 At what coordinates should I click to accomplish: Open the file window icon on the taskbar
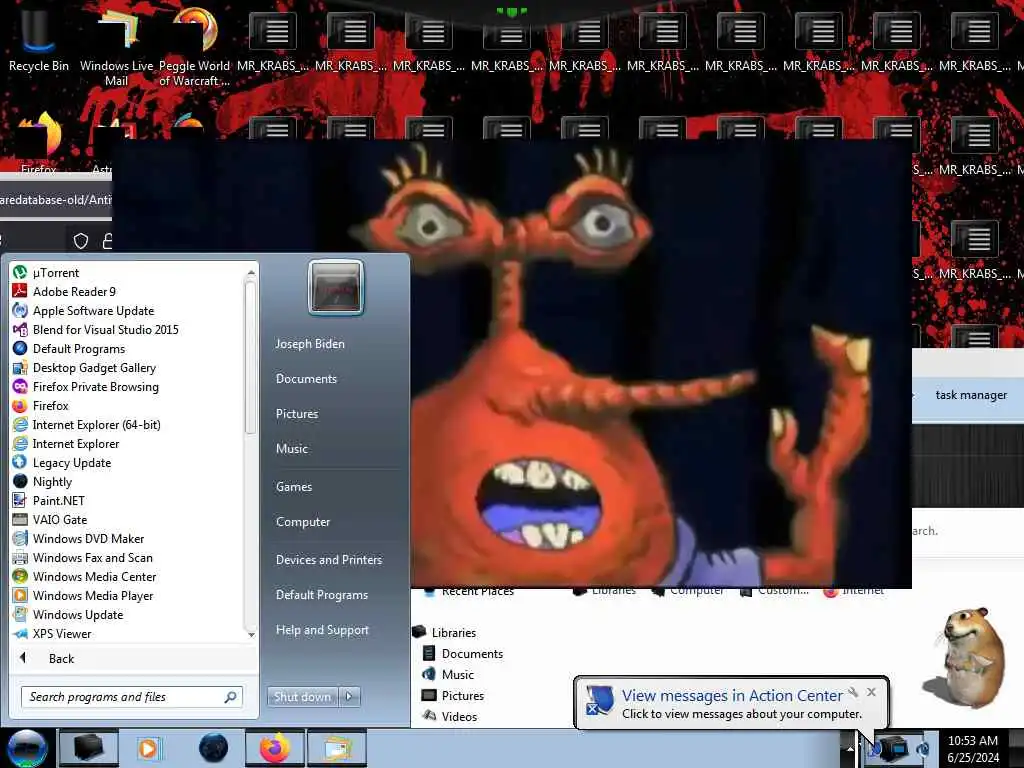(x=337, y=748)
